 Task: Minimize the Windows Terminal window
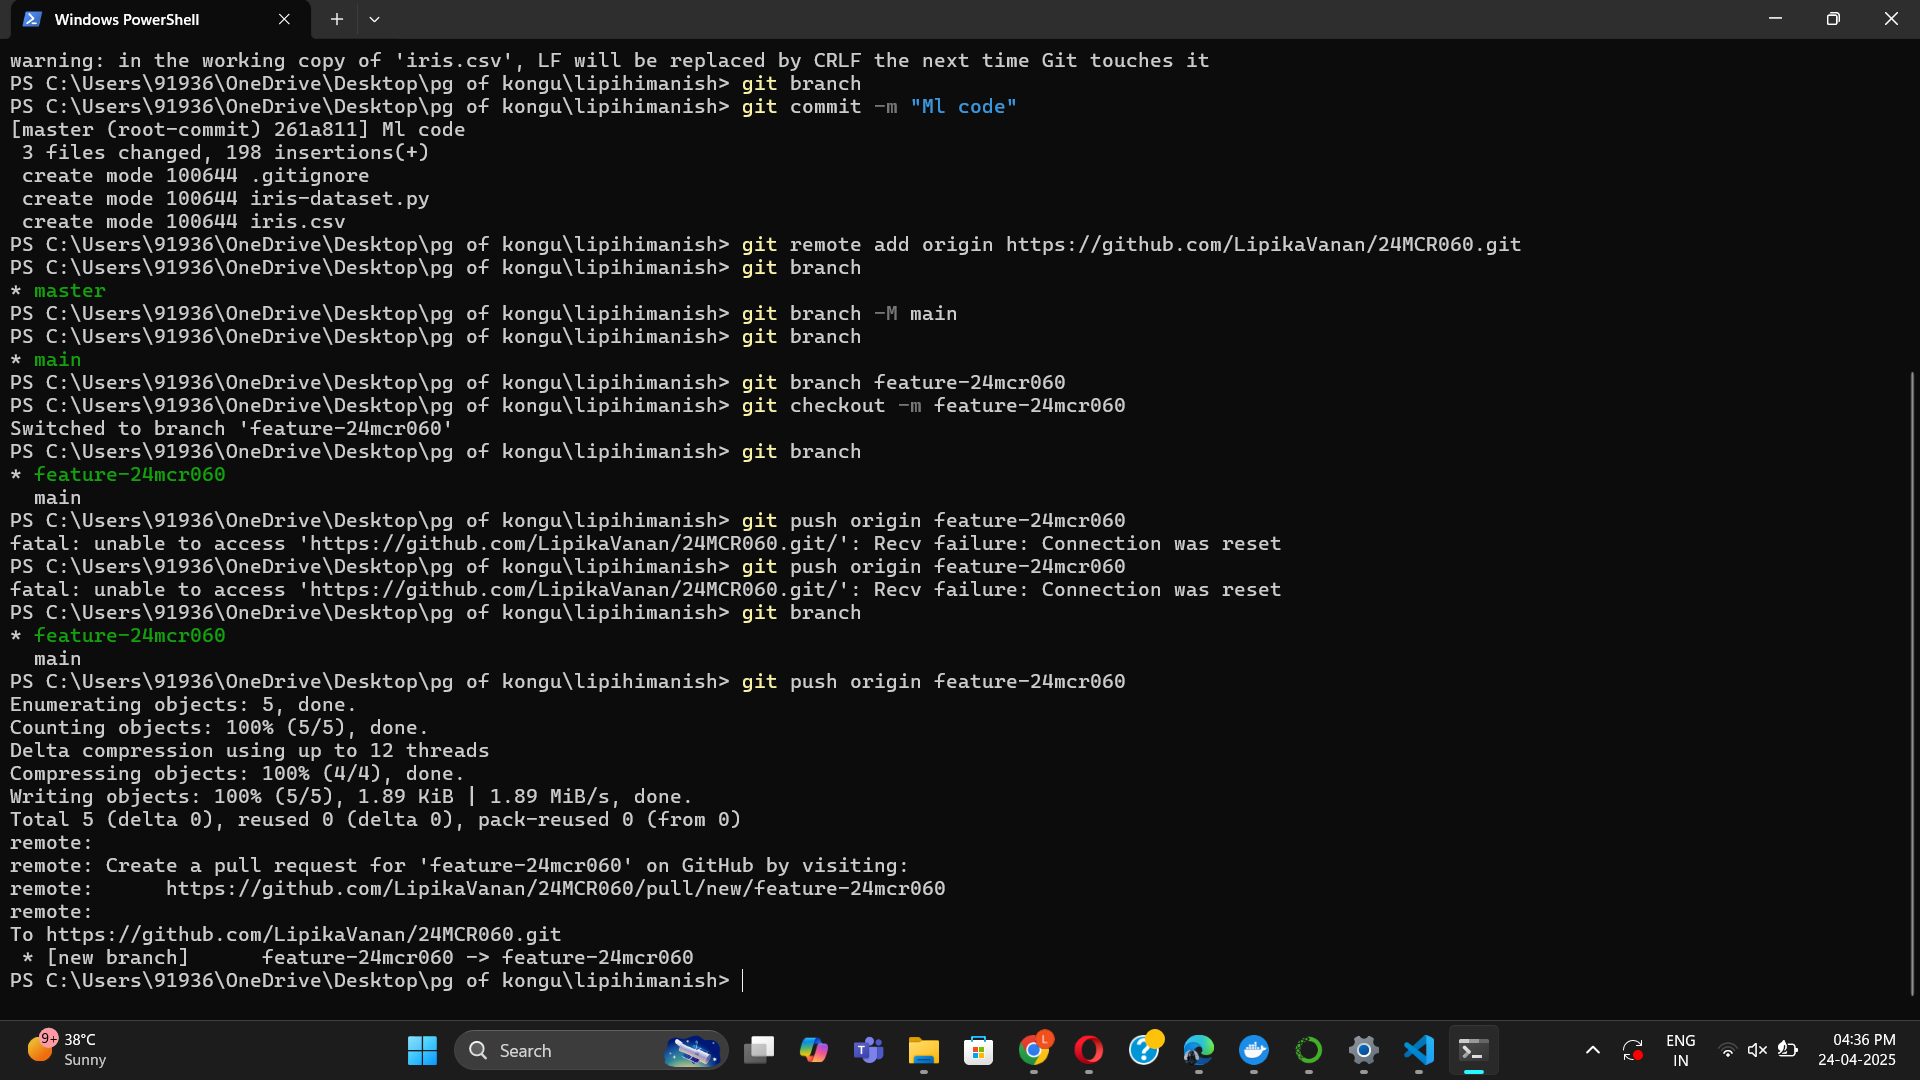[1775, 19]
